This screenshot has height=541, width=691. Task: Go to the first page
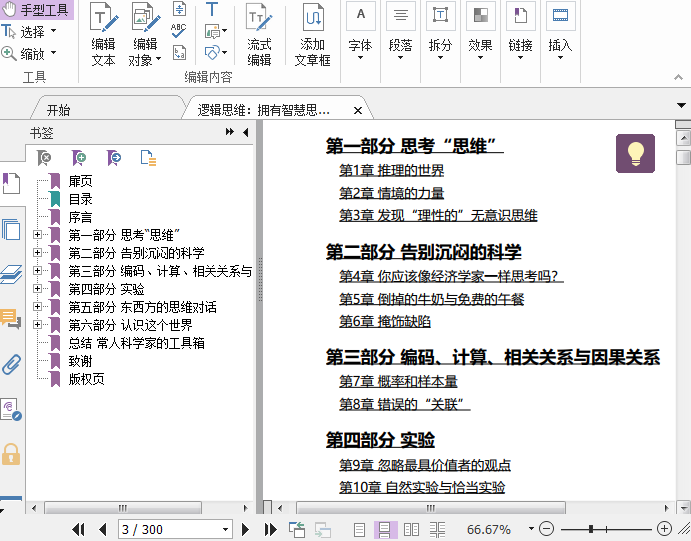pyautogui.click(x=78, y=529)
